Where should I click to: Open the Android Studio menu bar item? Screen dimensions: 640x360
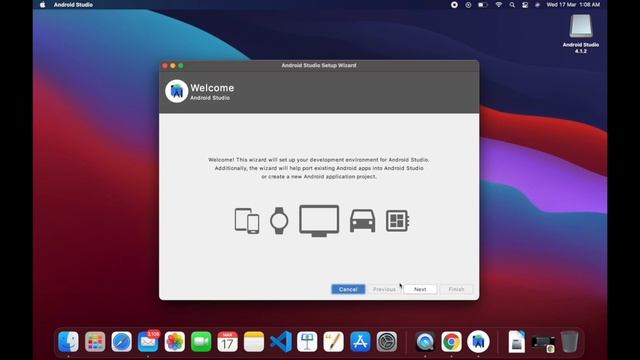[x=73, y=5]
